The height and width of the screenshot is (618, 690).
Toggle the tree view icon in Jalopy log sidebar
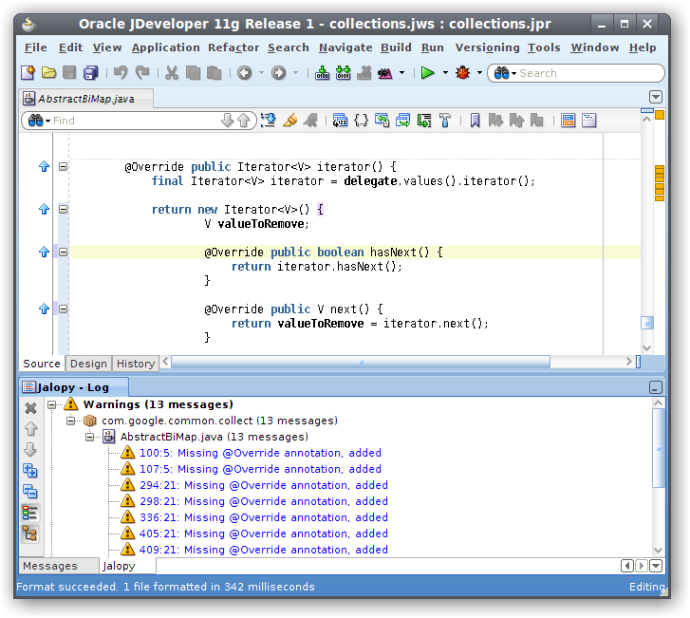point(30,534)
